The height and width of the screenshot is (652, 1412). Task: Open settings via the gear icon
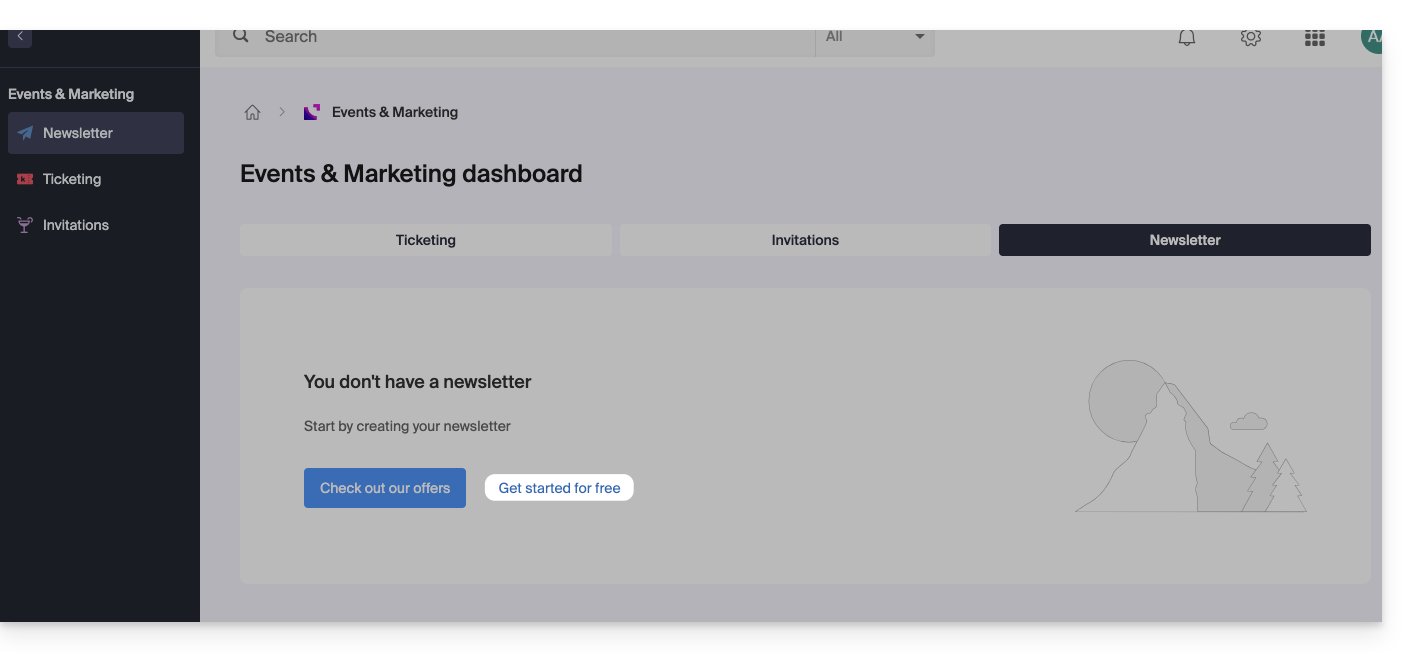pyautogui.click(x=1250, y=38)
